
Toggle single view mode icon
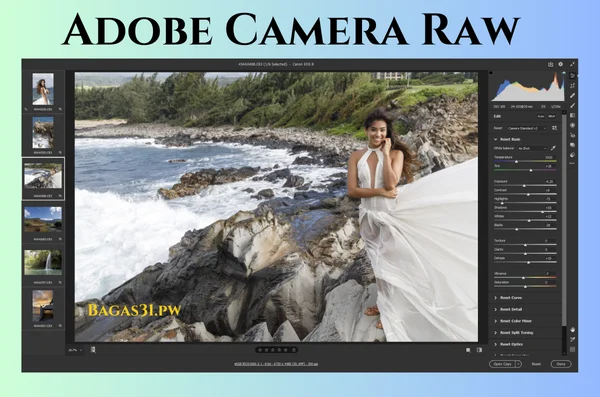pos(468,350)
